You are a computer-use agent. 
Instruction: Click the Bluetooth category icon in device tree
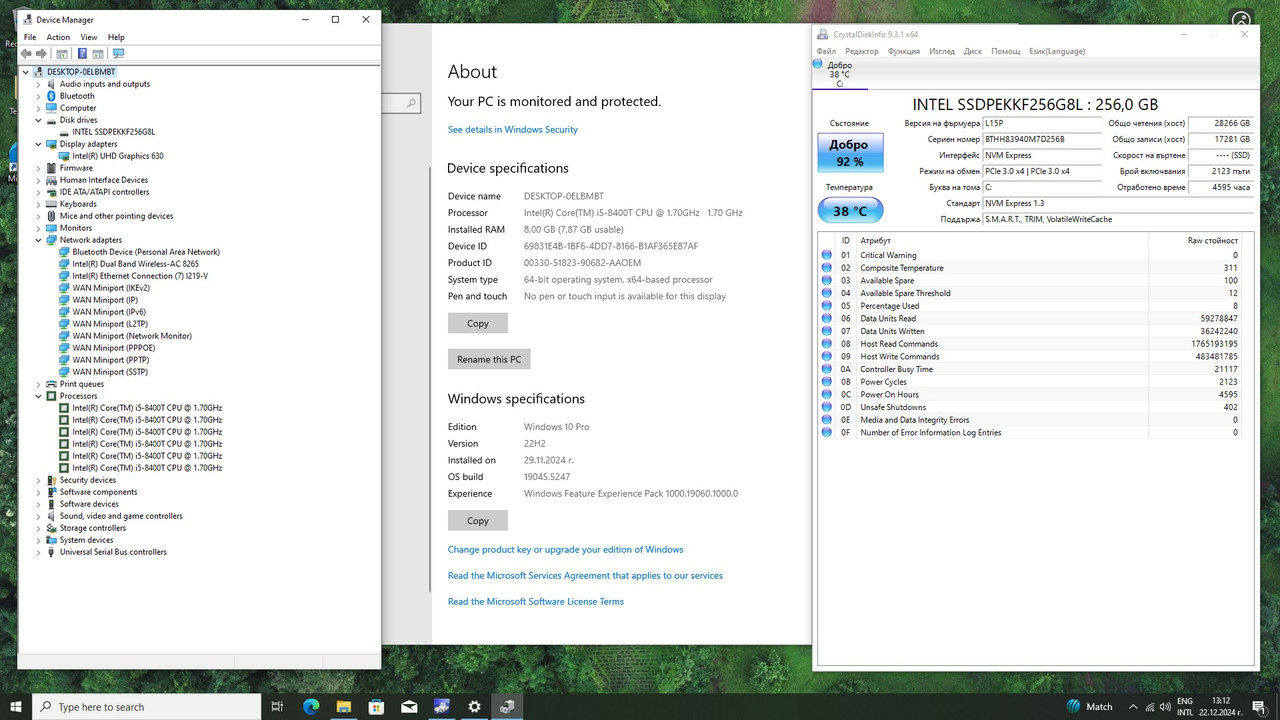[x=52, y=96]
